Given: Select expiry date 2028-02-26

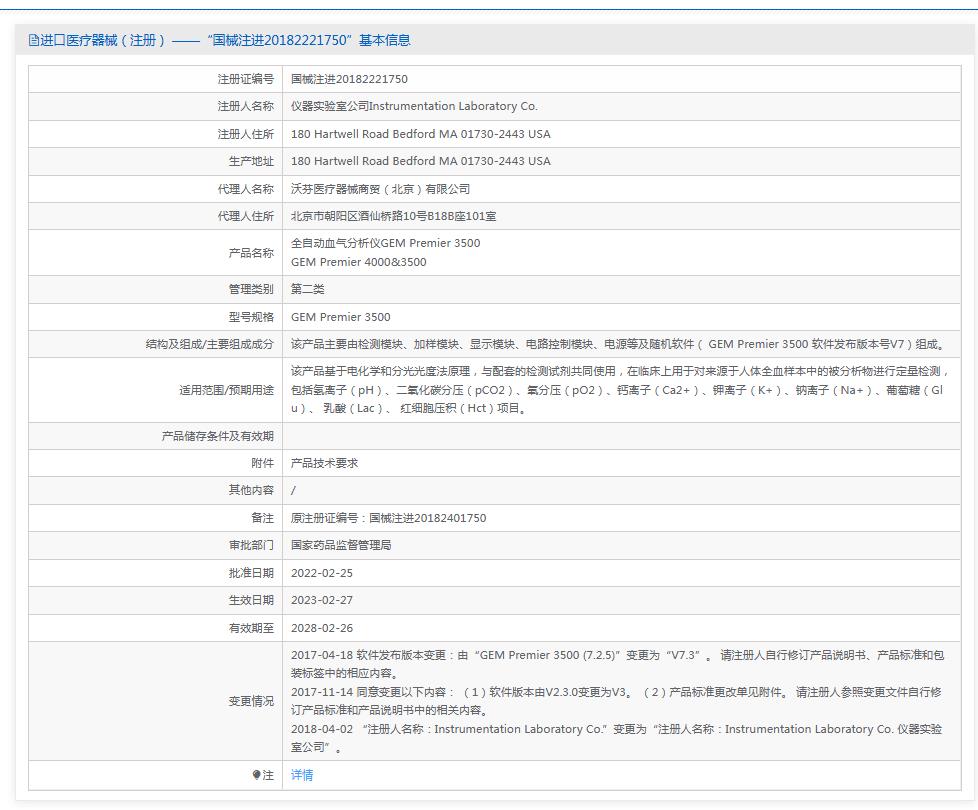Looking at the screenshot, I should 322,628.
